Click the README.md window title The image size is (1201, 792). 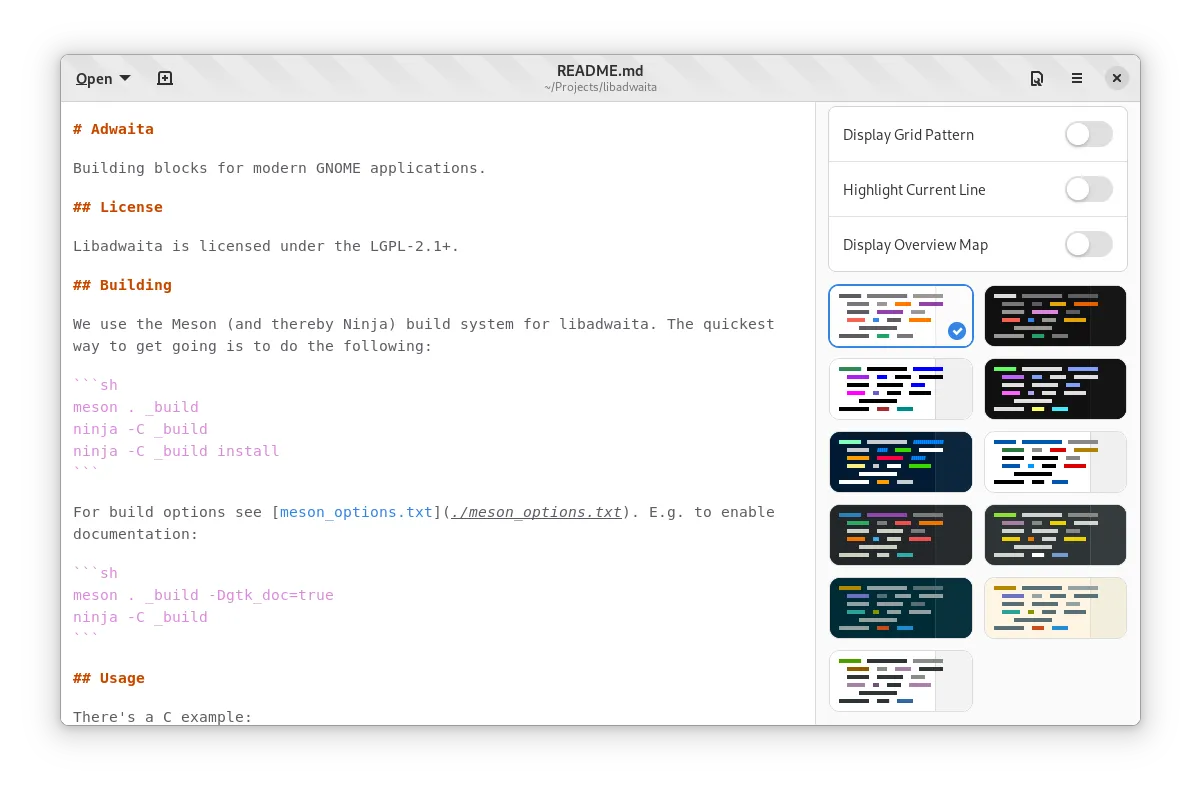point(600,71)
